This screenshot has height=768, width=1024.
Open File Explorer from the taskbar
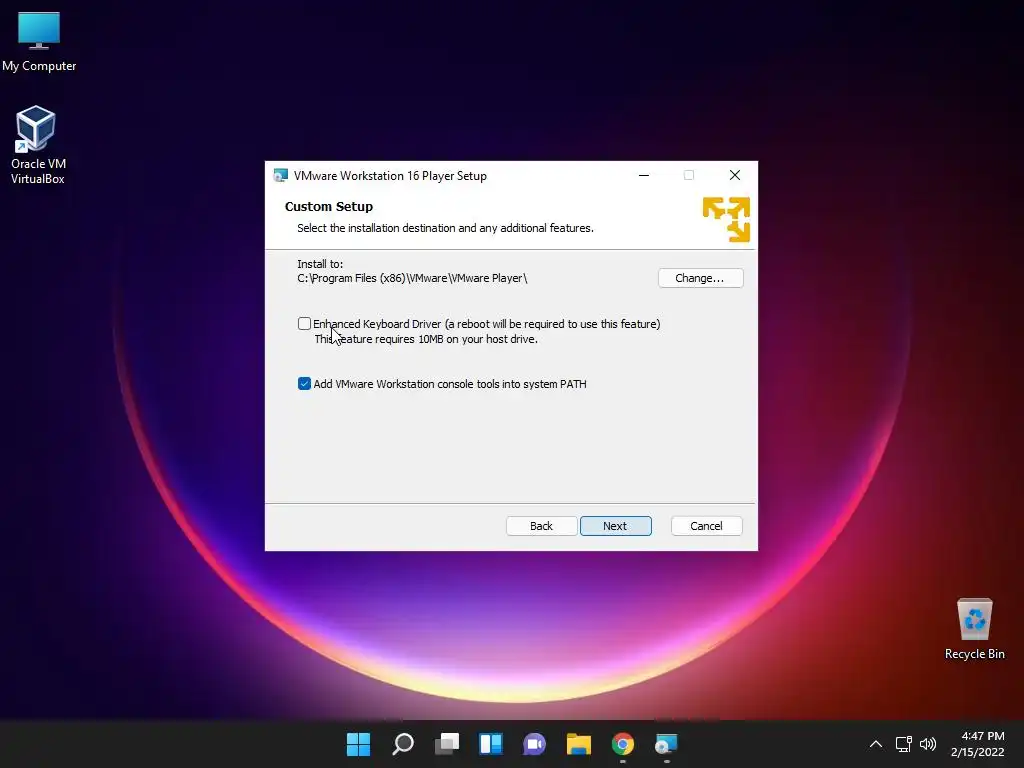[x=579, y=744]
